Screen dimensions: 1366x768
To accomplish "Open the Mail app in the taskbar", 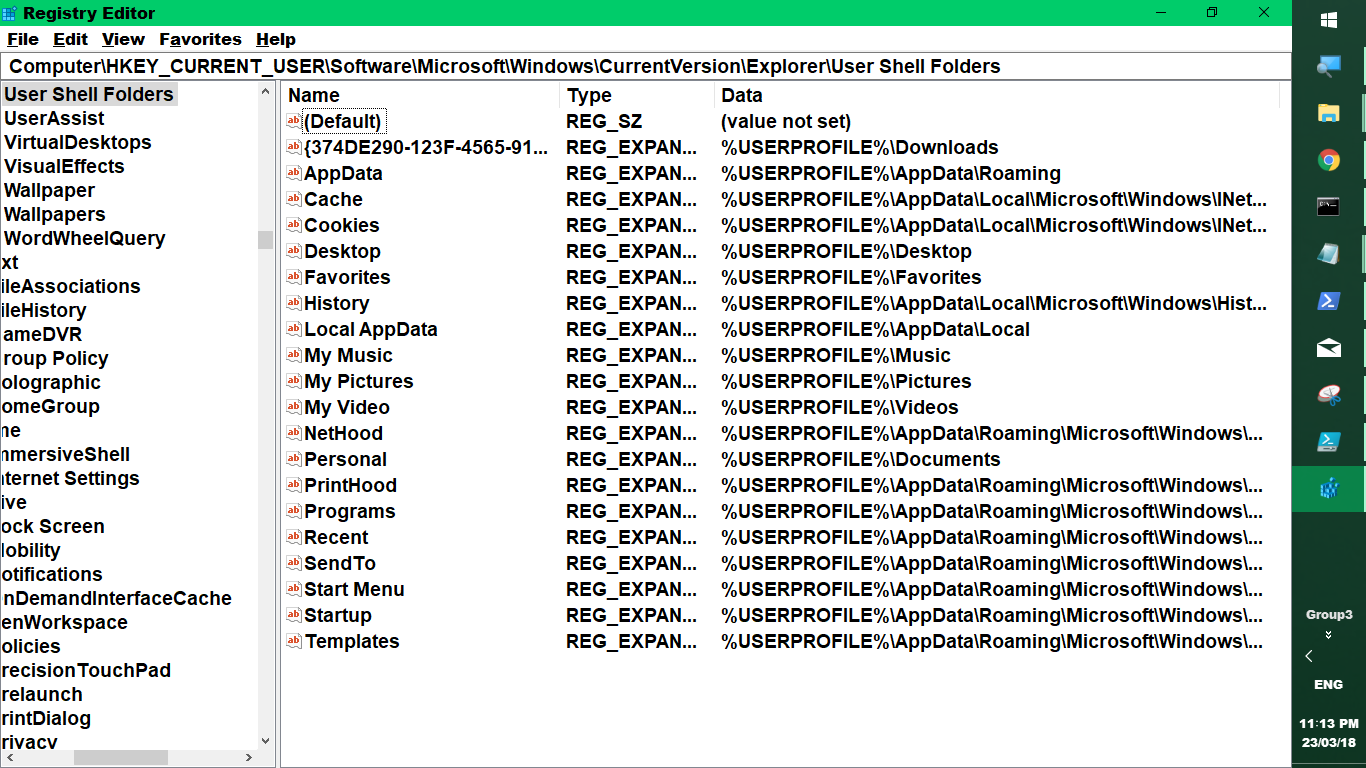I will coord(1329,348).
